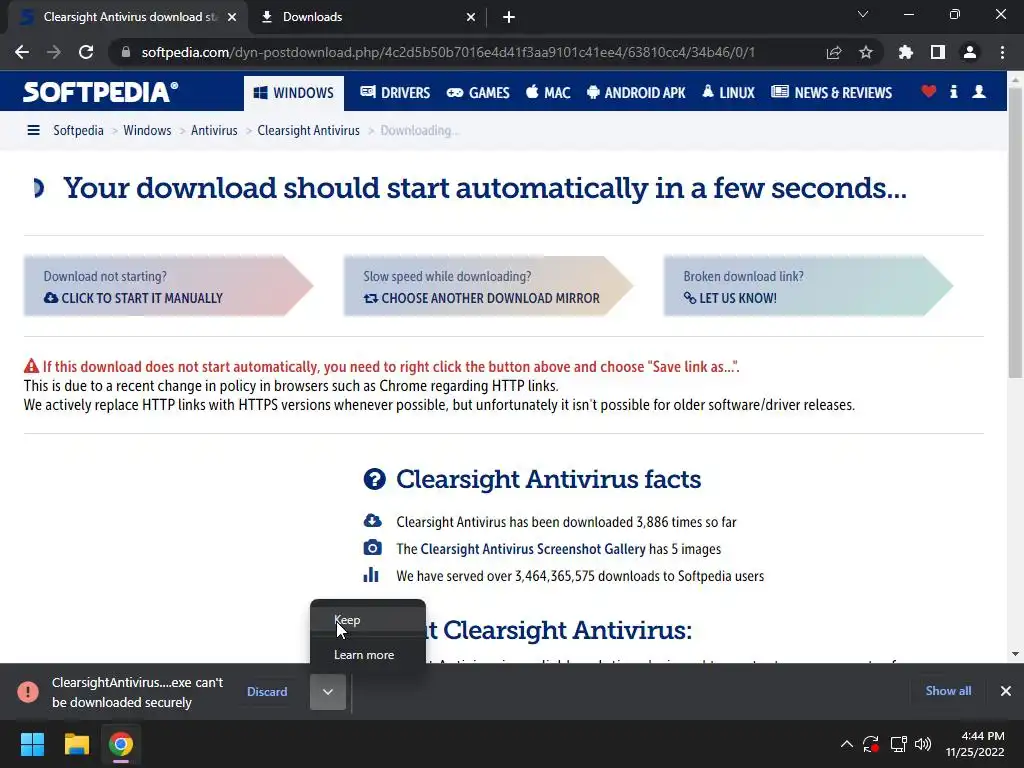
Task: Open Chrome three-dot menu
Action: [1002, 52]
